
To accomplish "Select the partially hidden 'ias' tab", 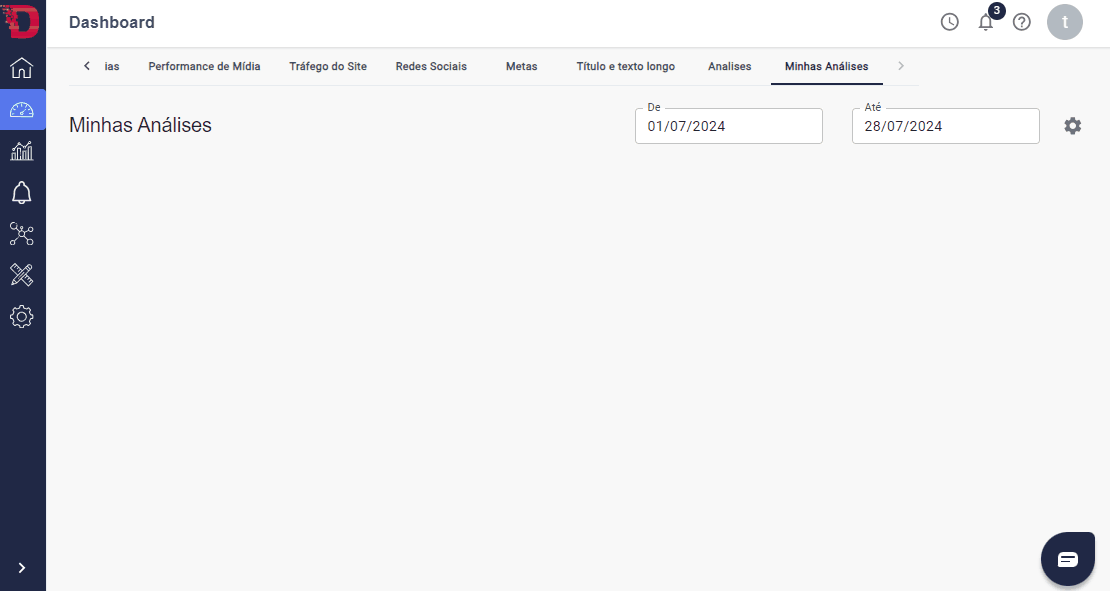I will tap(112, 67).
